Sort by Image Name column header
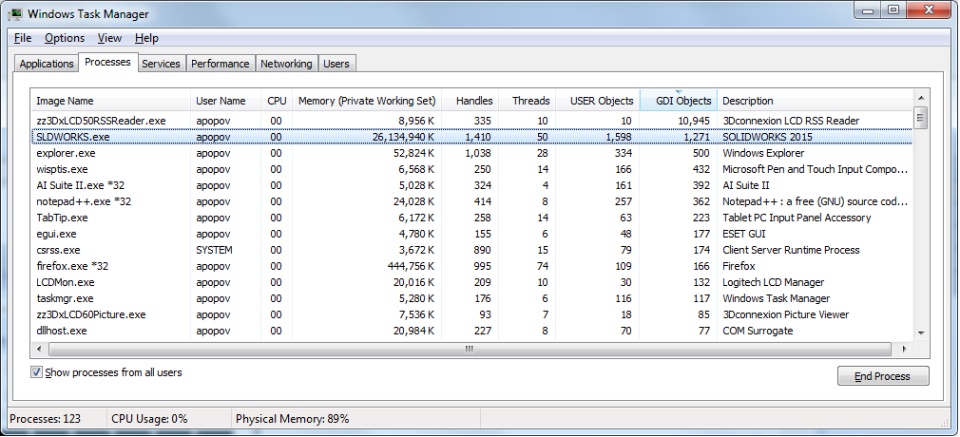This screenshot has height=437, width=960. tap(110, 101)
